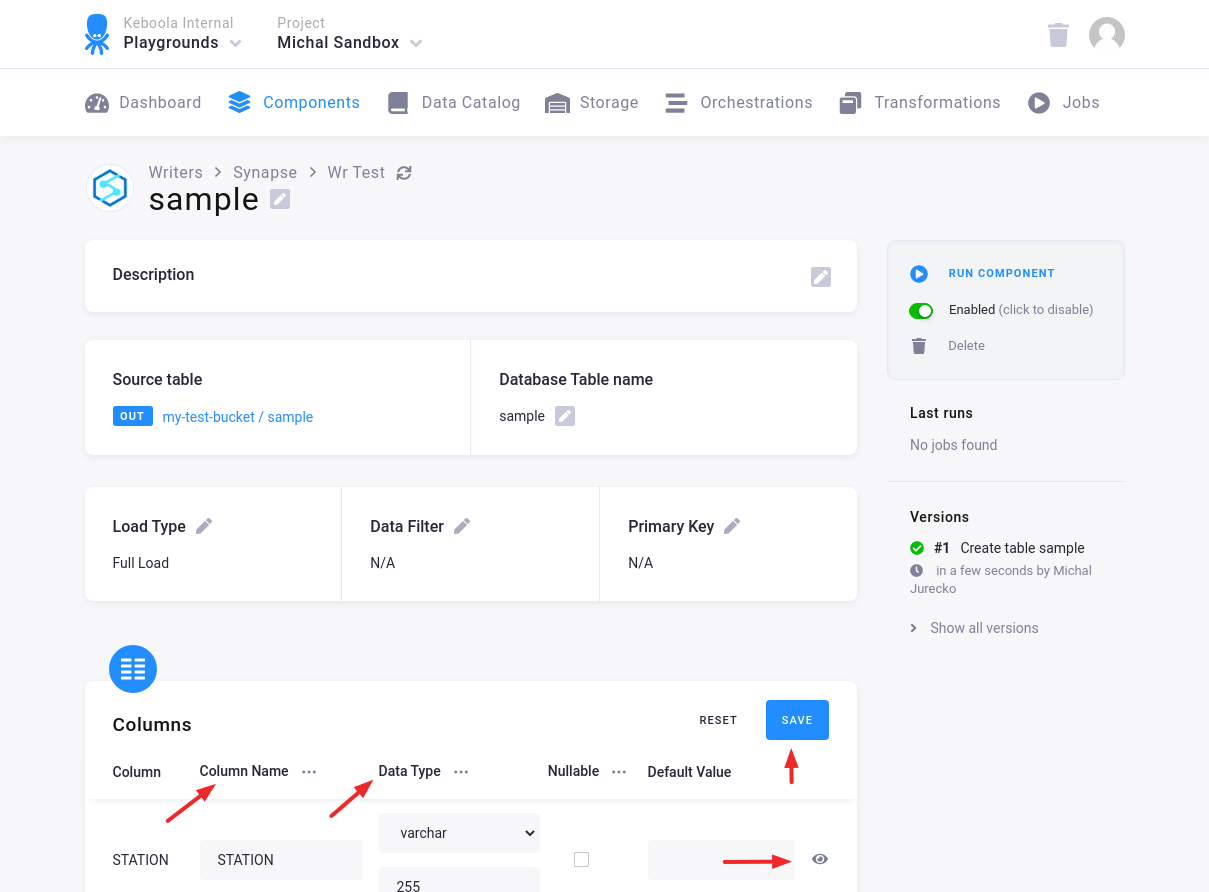The image size is (1209, 892).
Task: Go to Writers breadcrumb
Action: pos(176,173)
